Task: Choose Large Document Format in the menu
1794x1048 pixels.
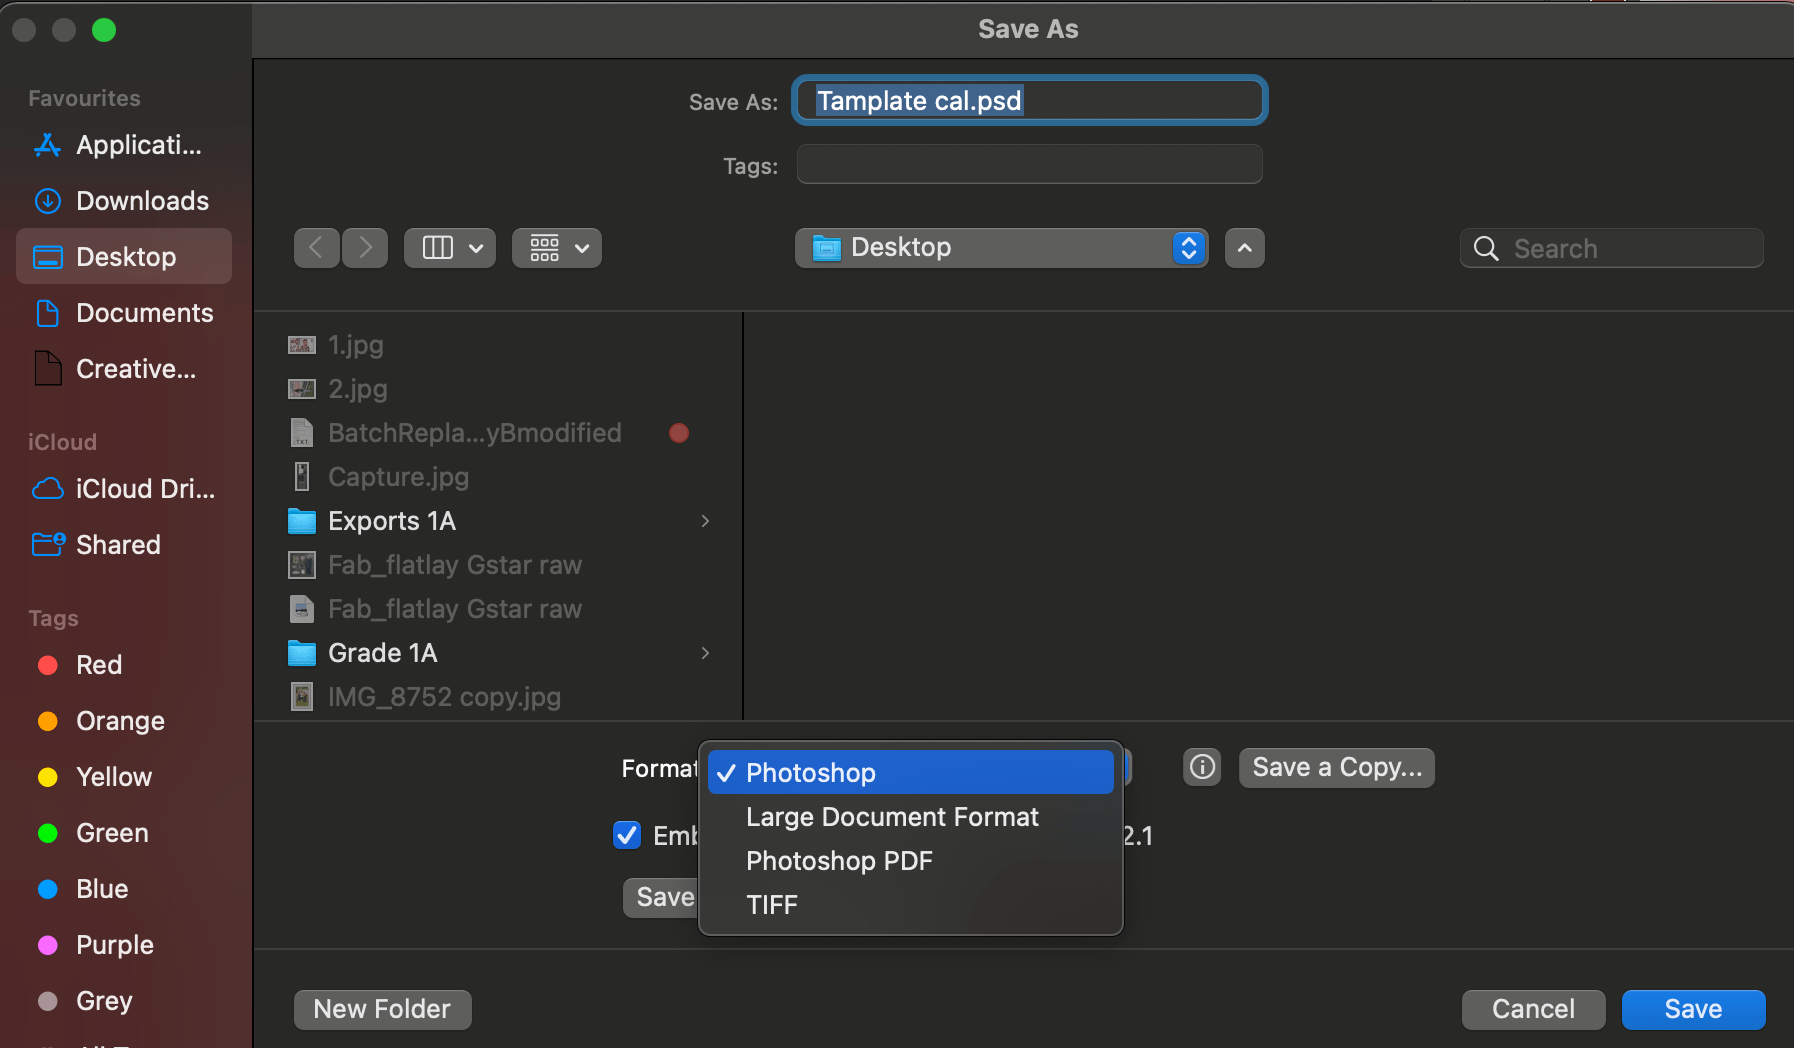Action: pyautogui.click(x=892, y=816)
